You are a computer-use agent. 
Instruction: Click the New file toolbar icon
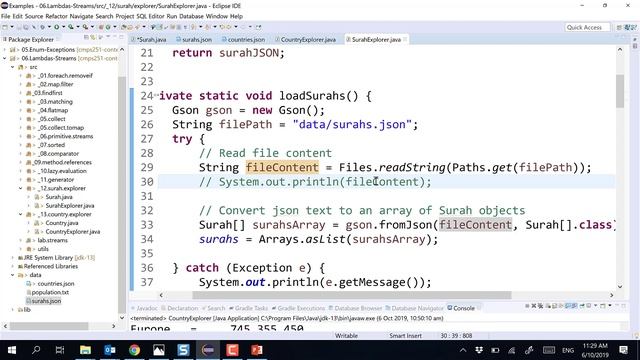point(5,27)
